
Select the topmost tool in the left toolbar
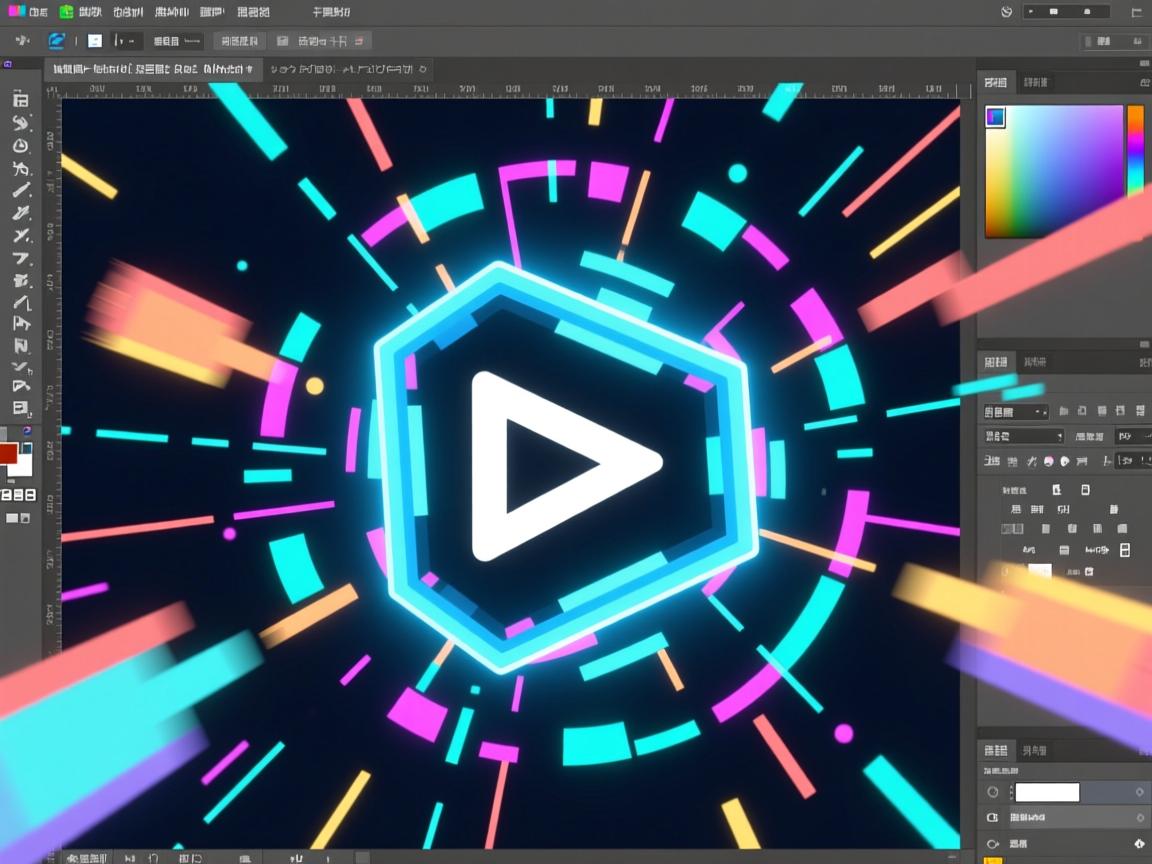(20, 100)
